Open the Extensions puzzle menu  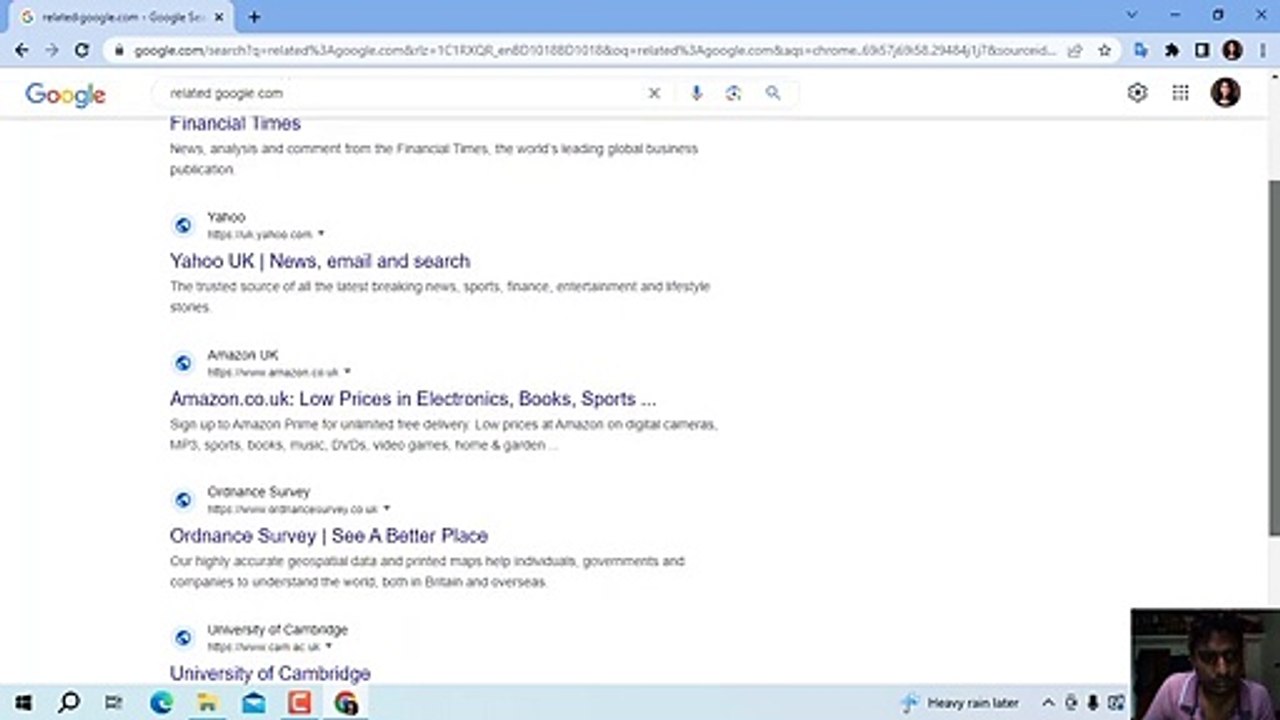[x=1172, y=50]
